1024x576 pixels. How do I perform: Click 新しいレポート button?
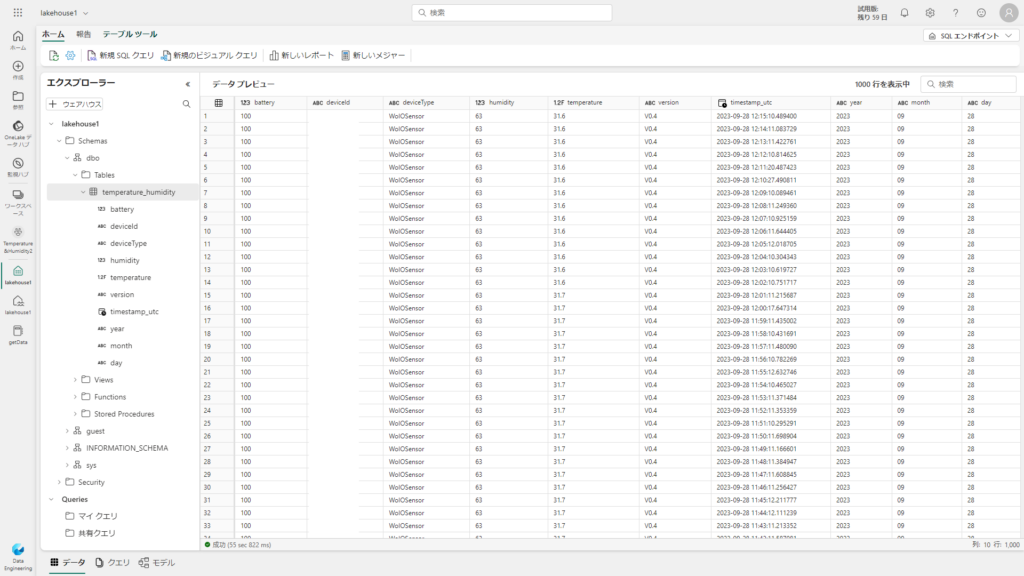tap(301, 56)
